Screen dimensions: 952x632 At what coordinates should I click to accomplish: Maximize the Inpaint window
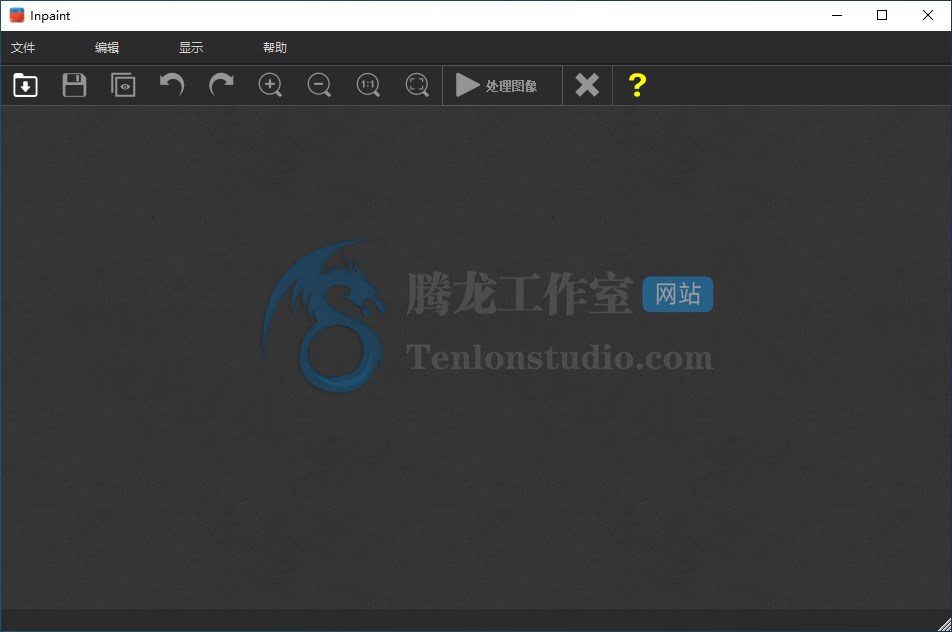882,15
